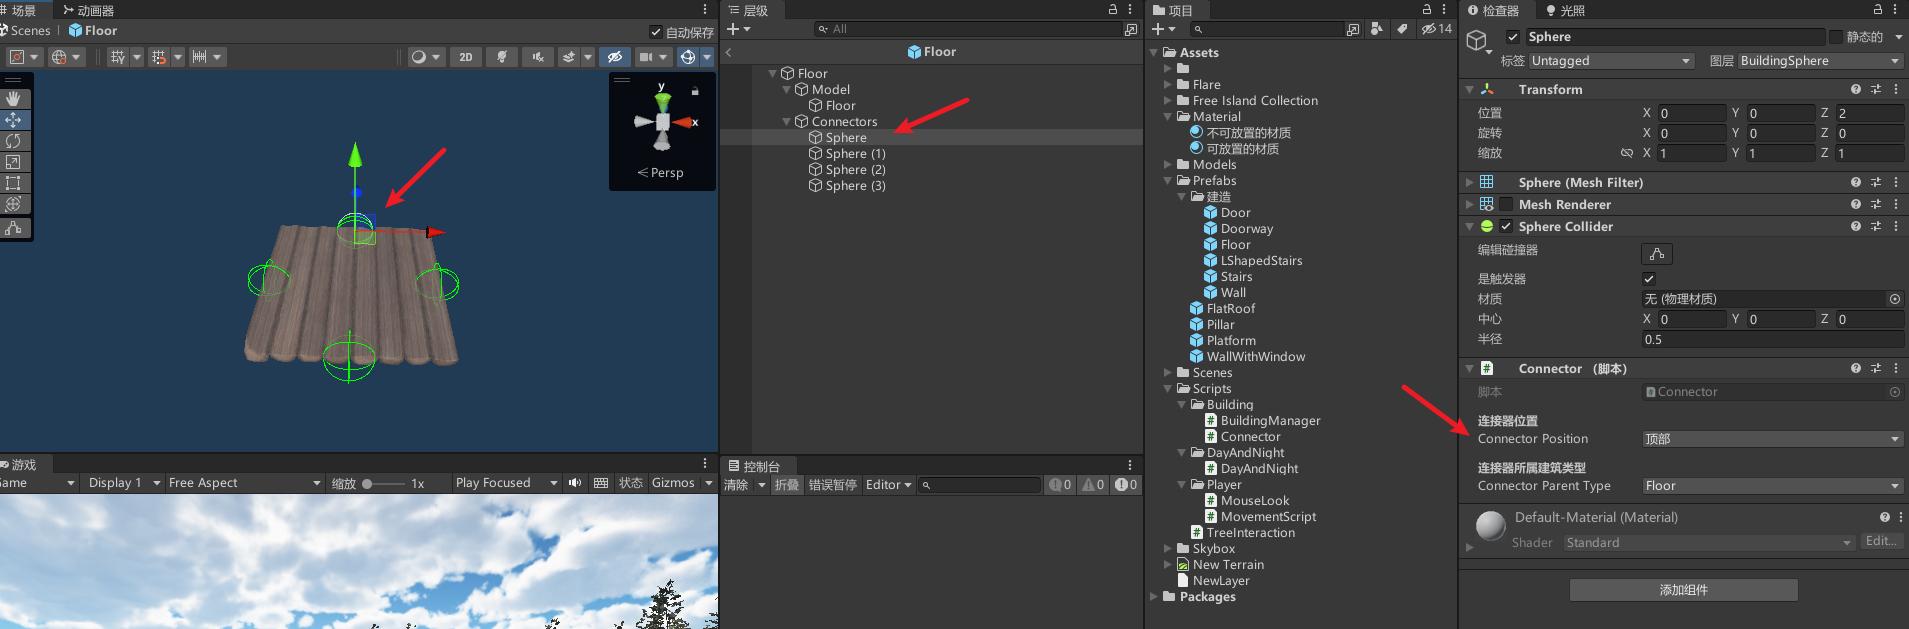This screenshot has width=1909, height=629.
Task: Select the Rect transform tool
Action: (13, 183)
